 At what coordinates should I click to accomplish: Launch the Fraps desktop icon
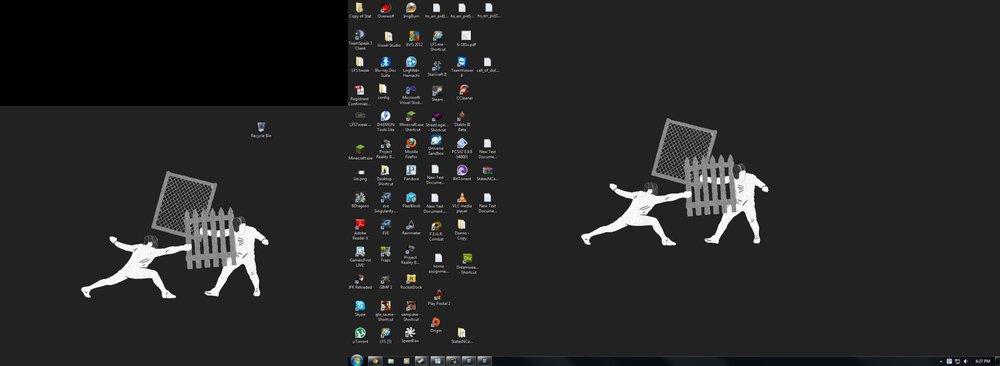click(385, 255)
